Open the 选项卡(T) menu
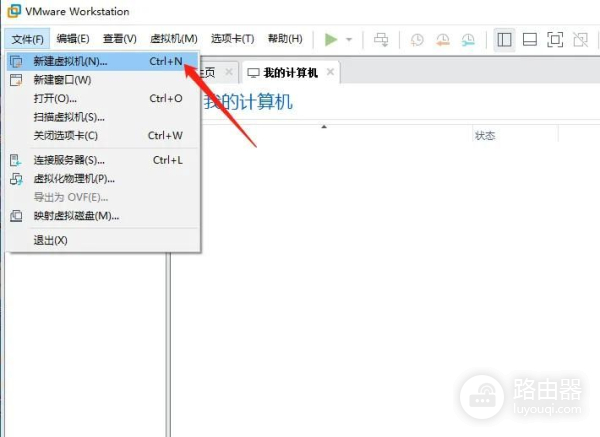600x437 pixels. pos(232,39)
